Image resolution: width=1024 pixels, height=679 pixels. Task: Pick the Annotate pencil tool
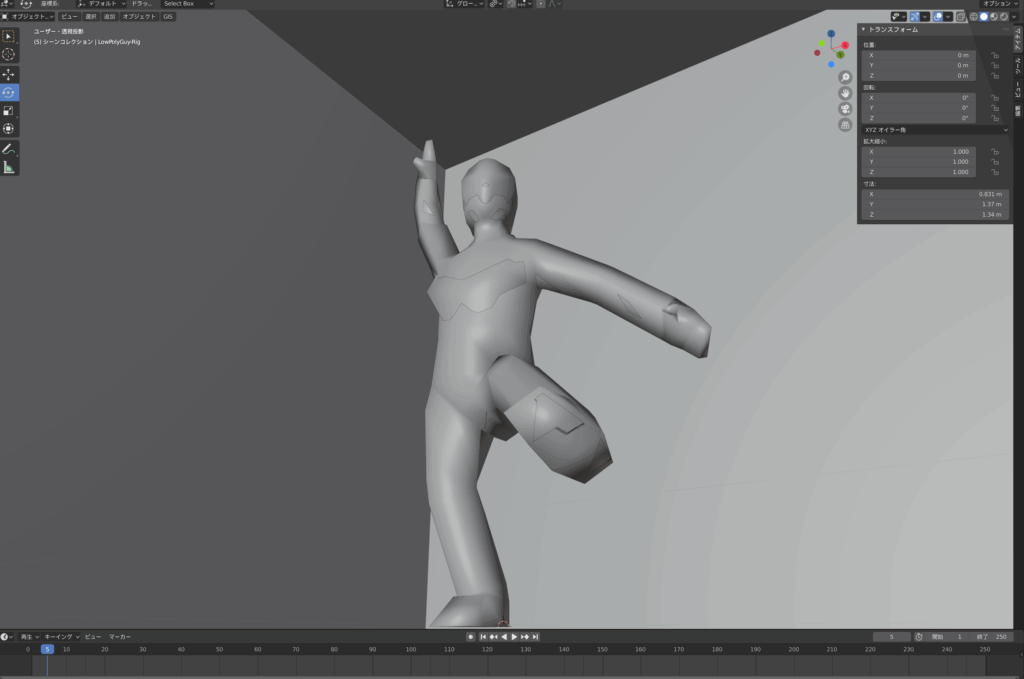tap(9, 148)
